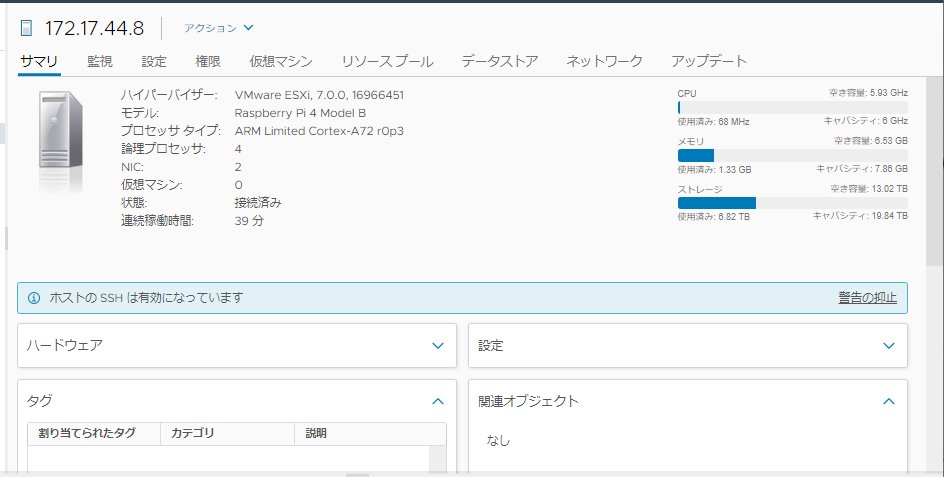Click the 警告の抑止 link
The width and height of the screenshot is (944, 477).
pos(868,298)
